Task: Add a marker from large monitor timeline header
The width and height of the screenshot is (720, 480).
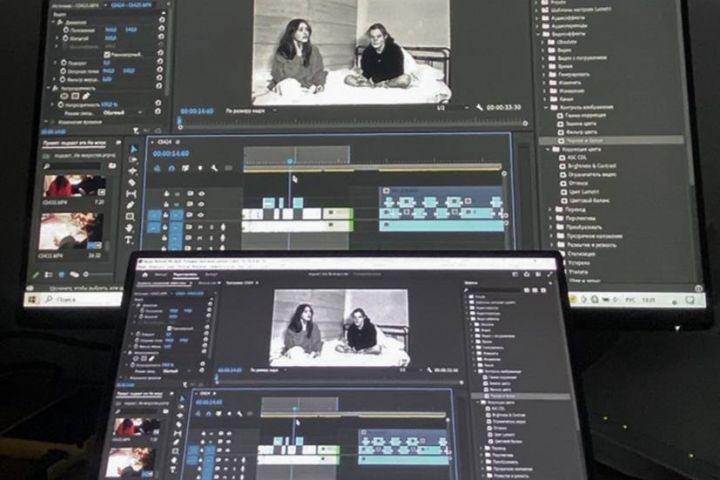Action: click(200, 169)
